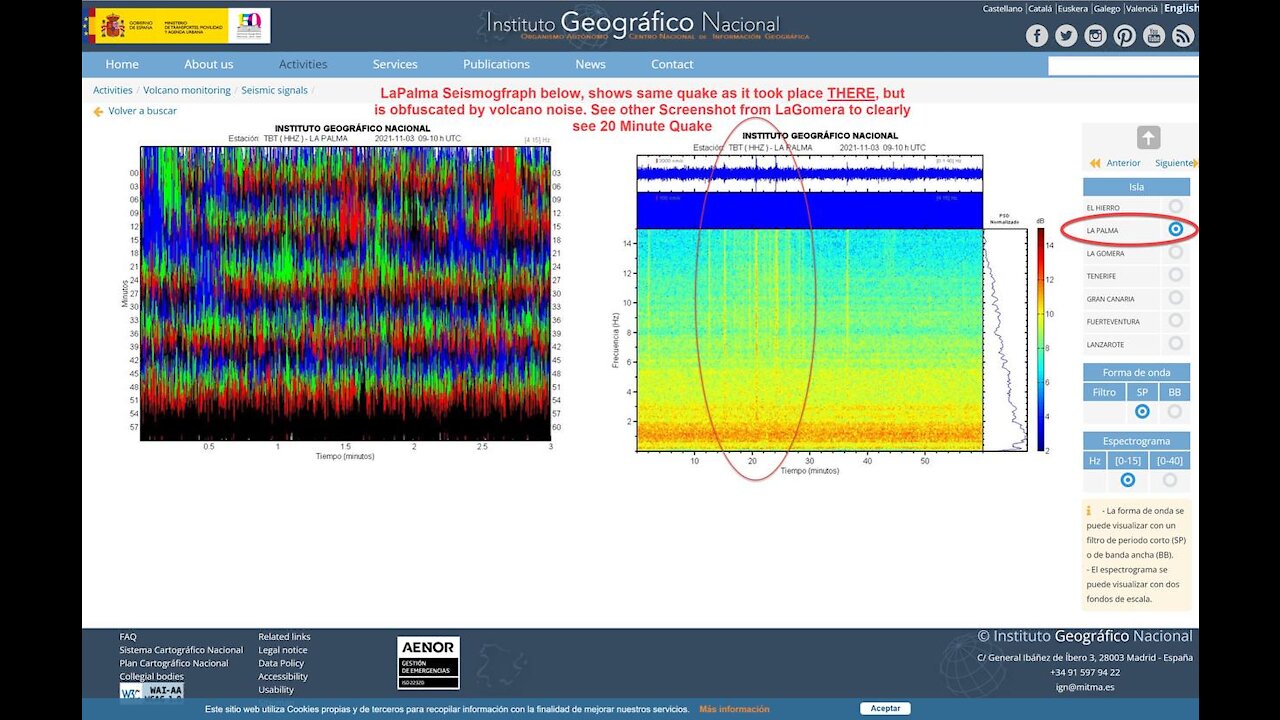Screen dimensions: 1280x720
Task: Click the Activities breadcrumb link
Action: [x=113, y=90]
